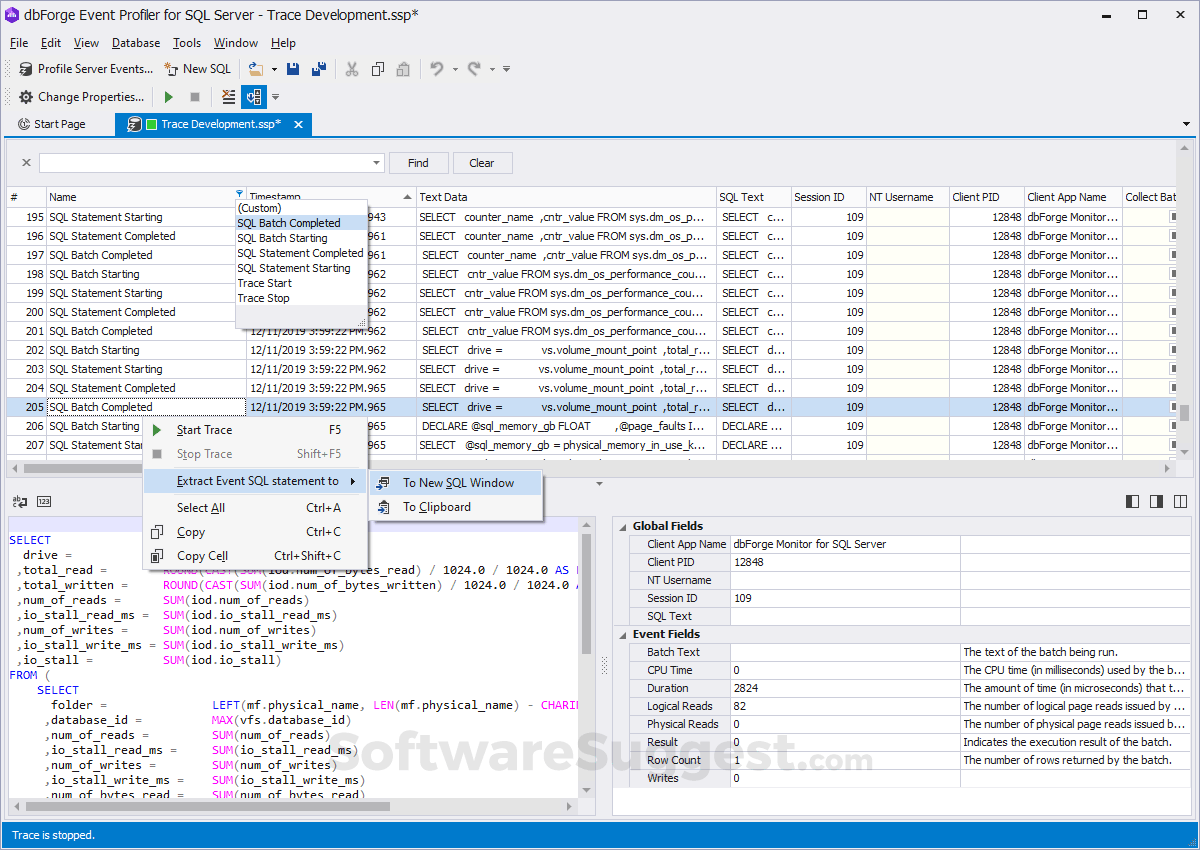Select the Profile Server Events icon
Image resolution: width=1200 pixels, height=850 pixels.
click(x=24, y=68)
